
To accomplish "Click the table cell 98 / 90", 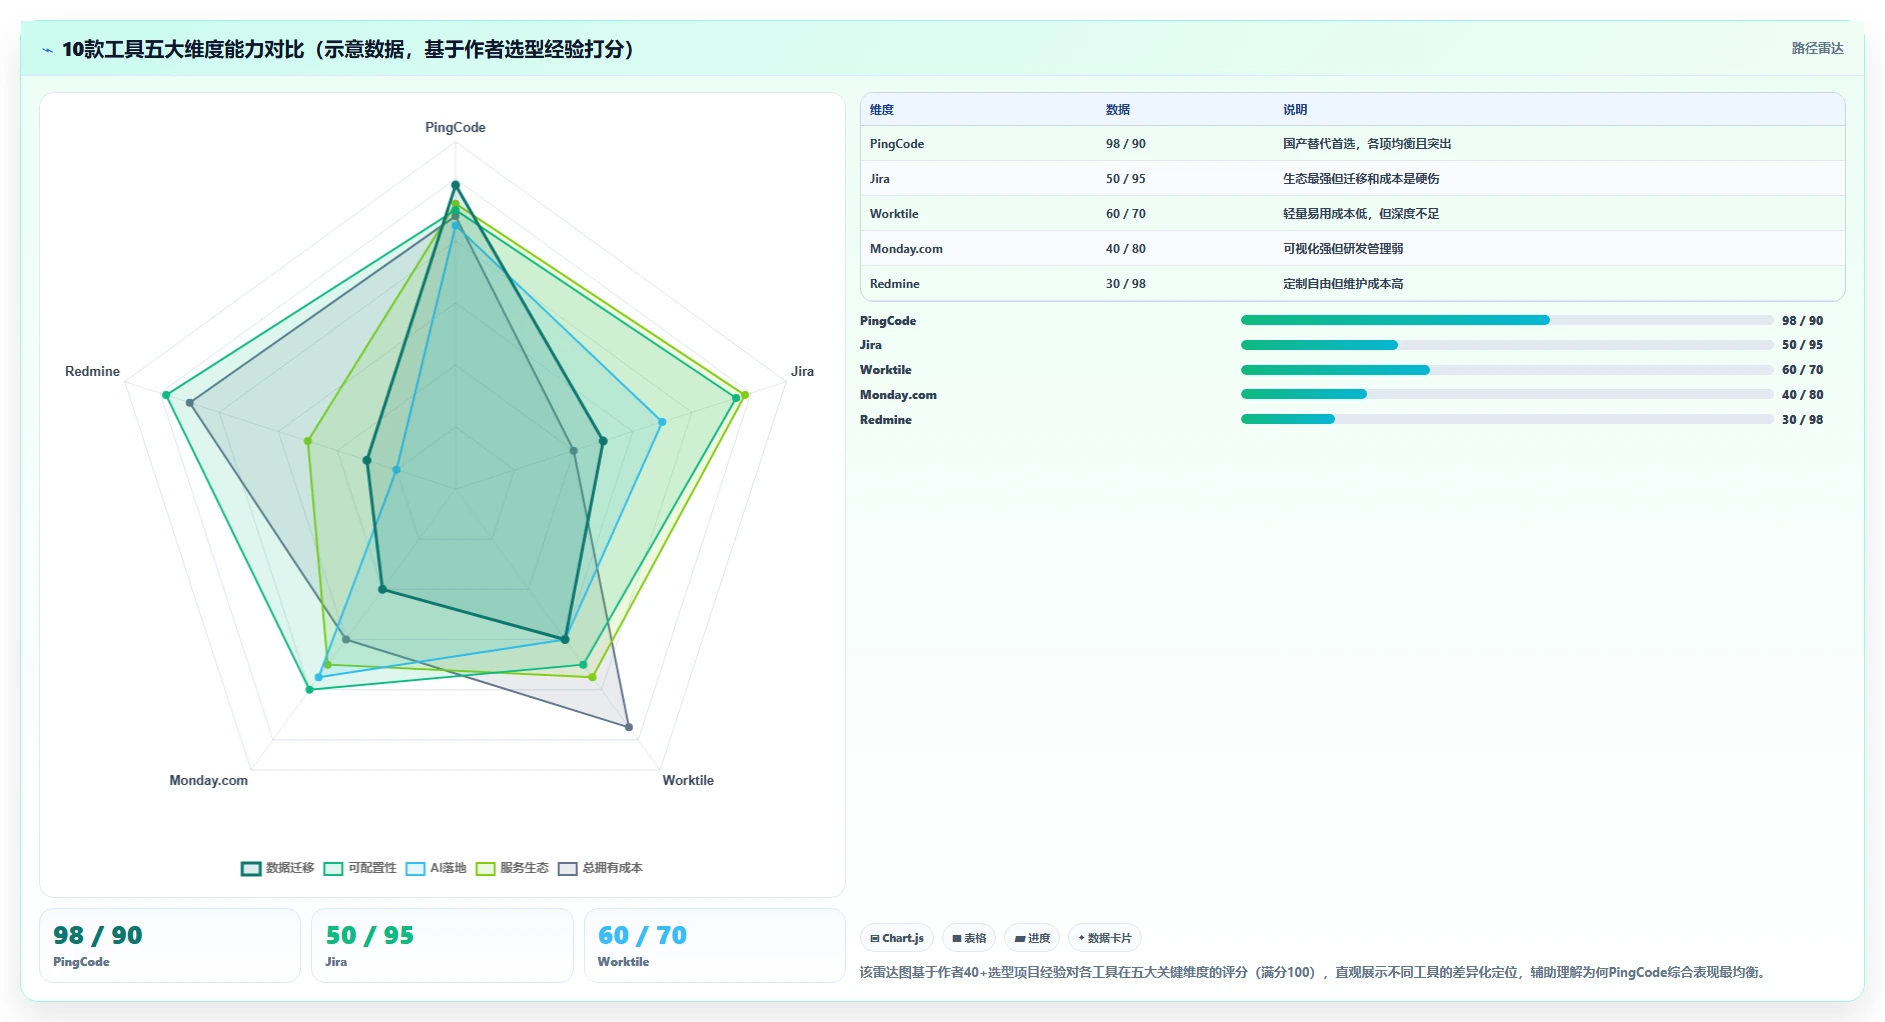I will [x=1126, y=144].
